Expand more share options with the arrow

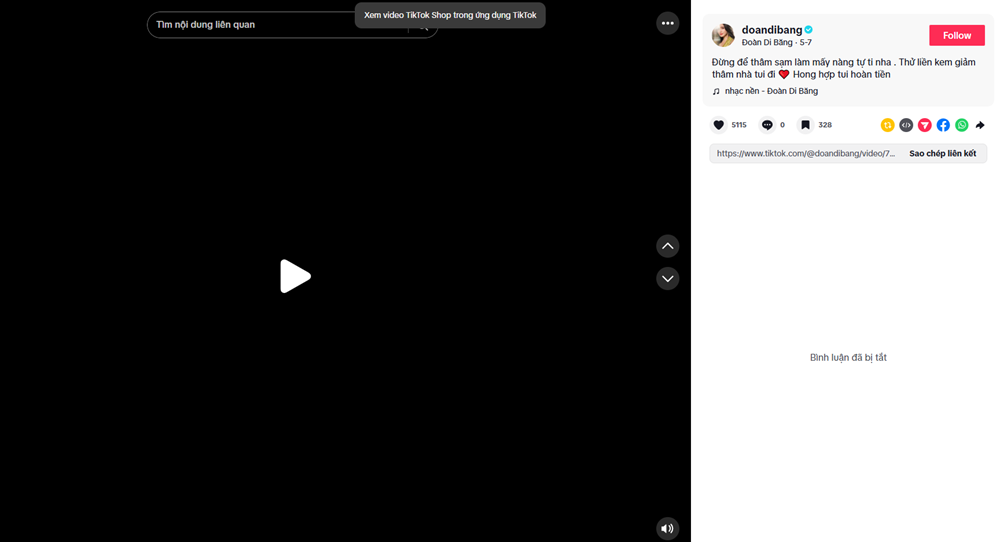[x=980, y=125]
